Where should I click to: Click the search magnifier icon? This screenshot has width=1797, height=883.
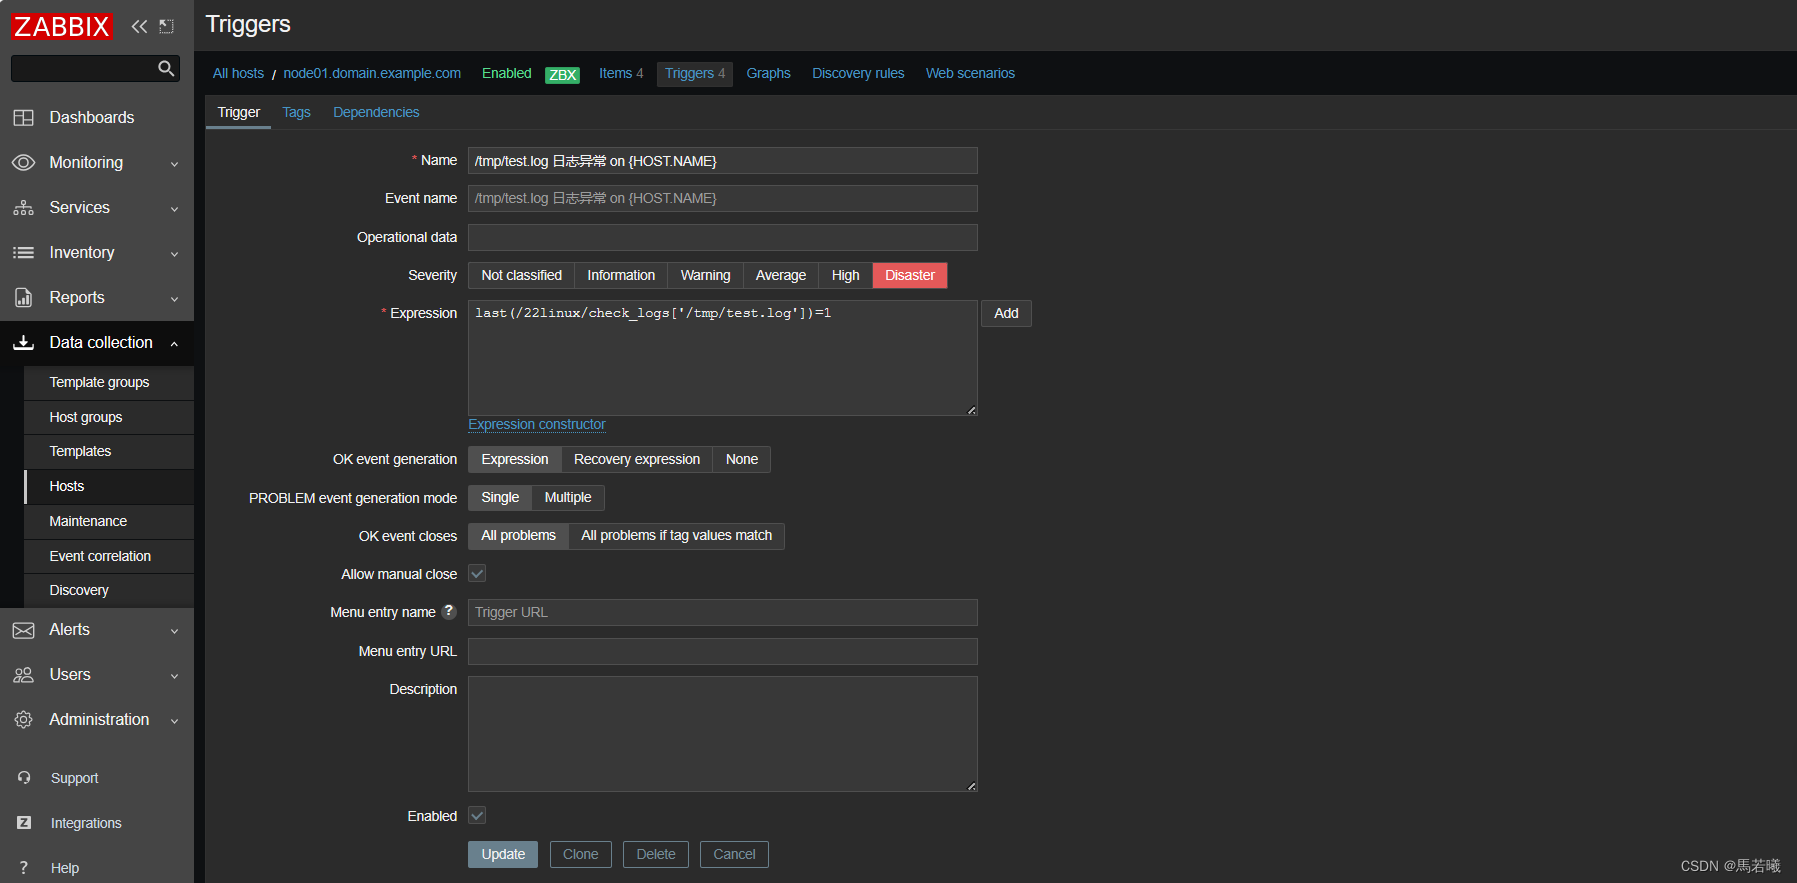(166, 68)
